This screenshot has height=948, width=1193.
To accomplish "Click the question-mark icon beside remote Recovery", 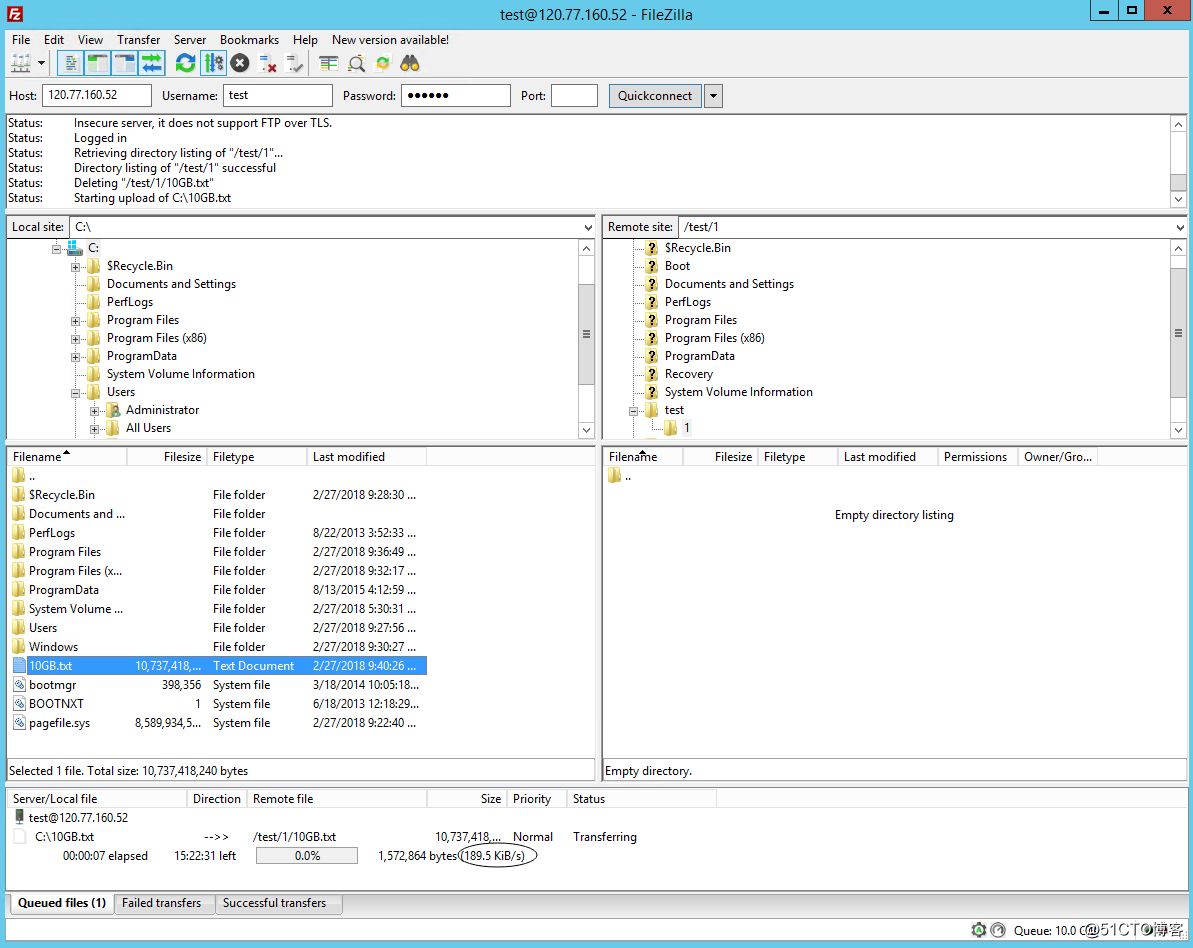I will pyautogui.click(x=652, y=374).
